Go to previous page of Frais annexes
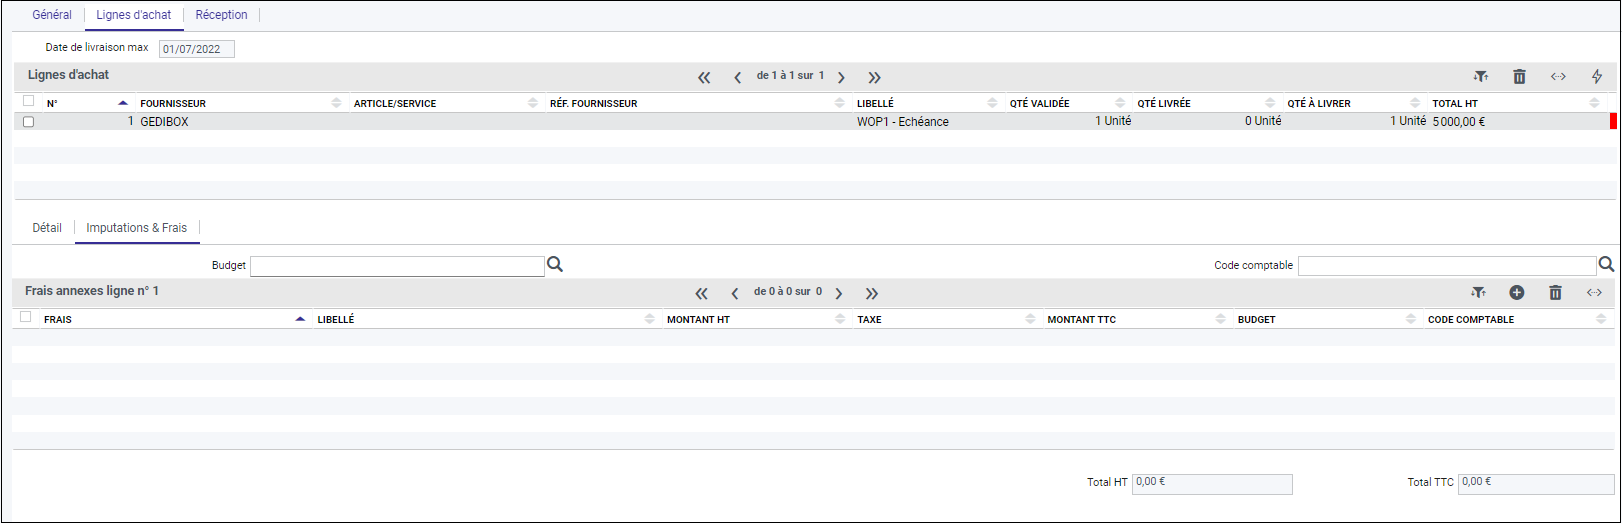 [x=734, y=293]
